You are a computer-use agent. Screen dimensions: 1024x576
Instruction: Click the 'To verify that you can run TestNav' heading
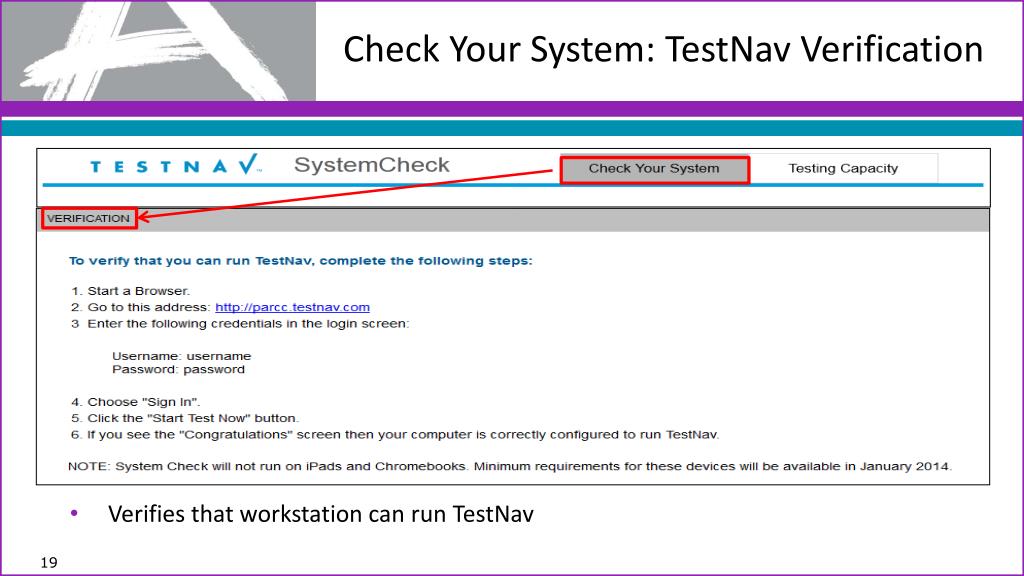coord(300,261)
